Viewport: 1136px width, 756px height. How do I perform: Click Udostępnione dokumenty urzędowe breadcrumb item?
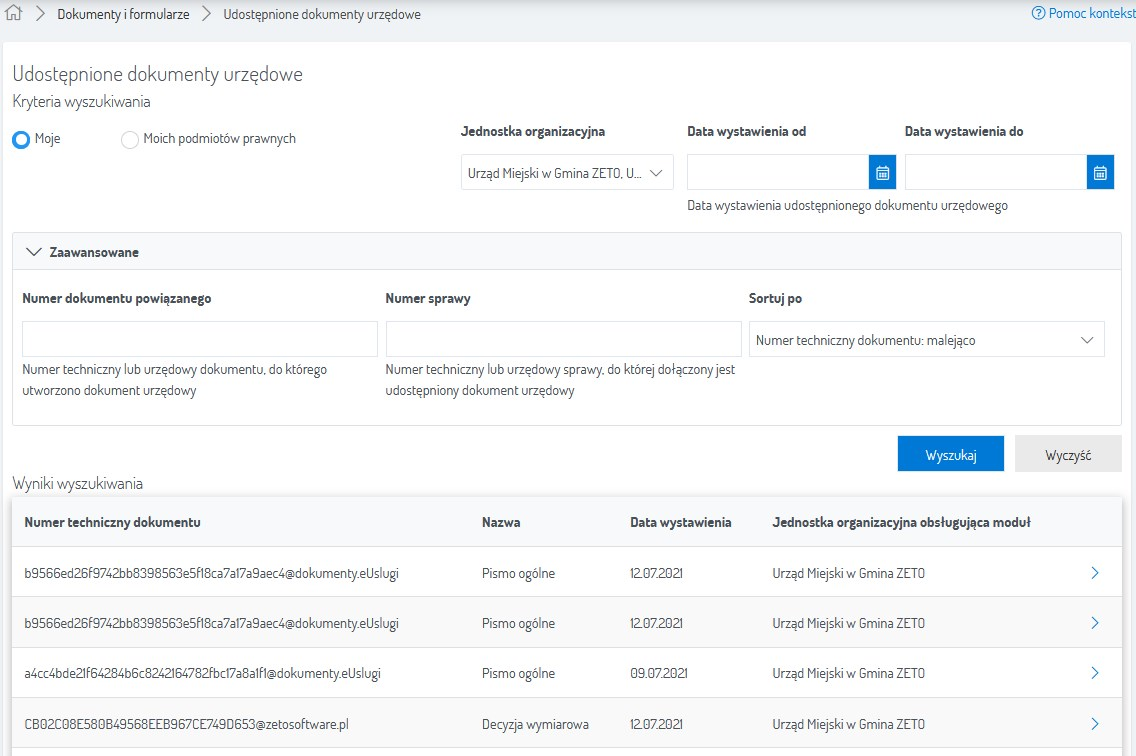(x=321, y=15)
